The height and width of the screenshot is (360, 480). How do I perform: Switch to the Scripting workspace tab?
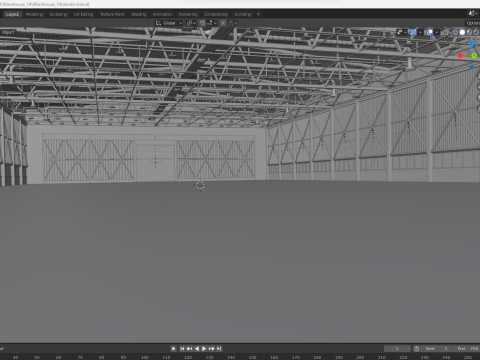click(x=243, y=14)
